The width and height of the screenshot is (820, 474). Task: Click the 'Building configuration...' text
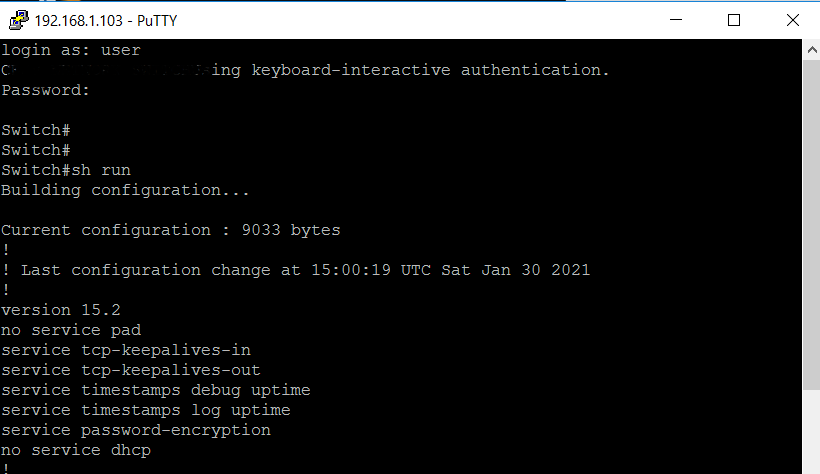tap(125, 190)
